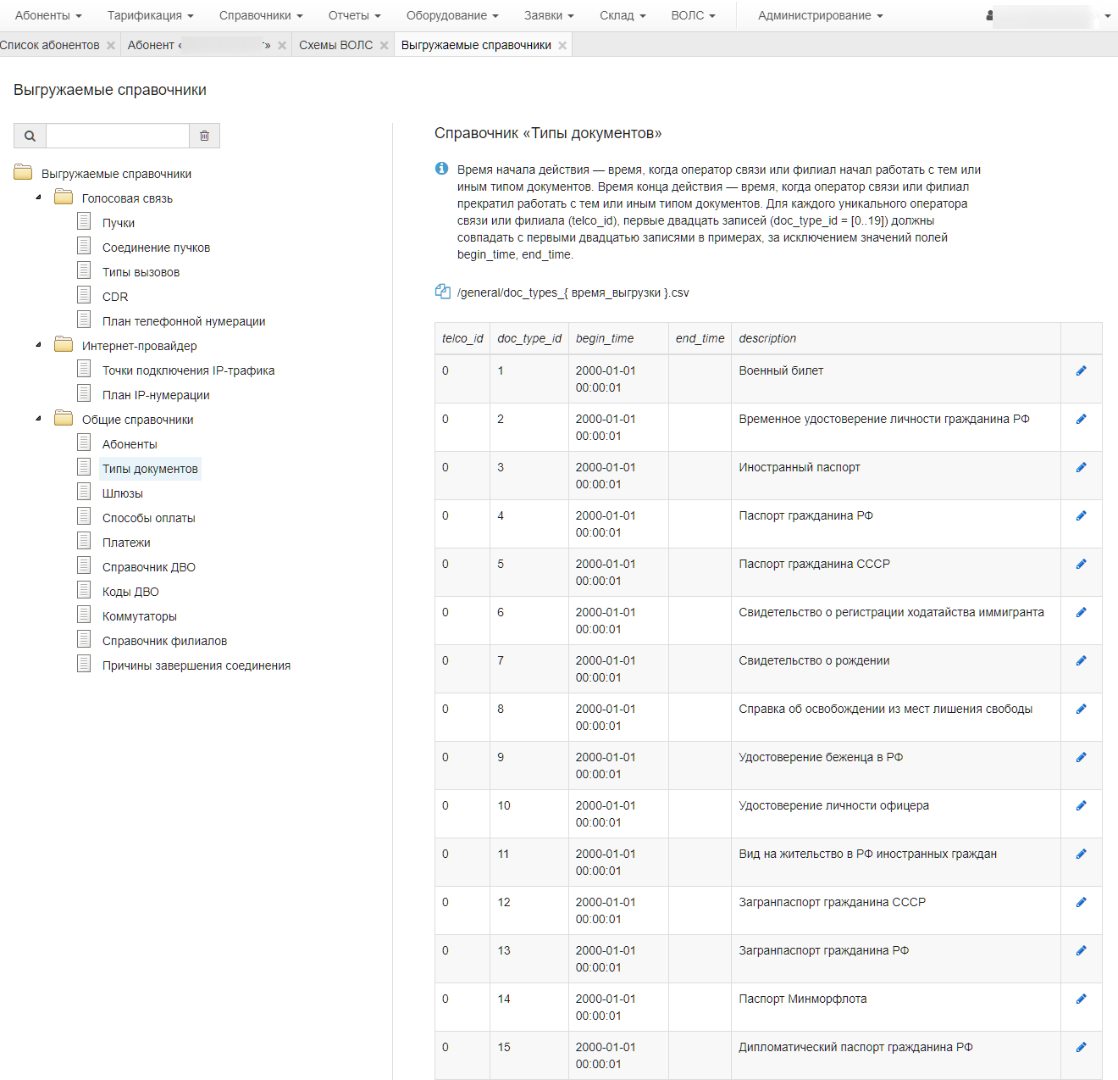Viewport: 1118px width, 1080px height.
Task: Click the Выгружаемые справочники root folder icon
Action: pos(23,173)
